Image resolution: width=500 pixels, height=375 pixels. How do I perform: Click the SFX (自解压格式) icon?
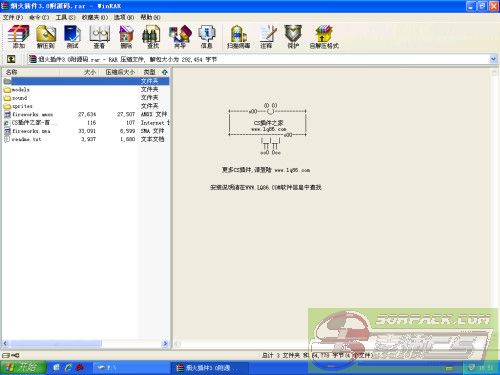click(x=324, y=37)
